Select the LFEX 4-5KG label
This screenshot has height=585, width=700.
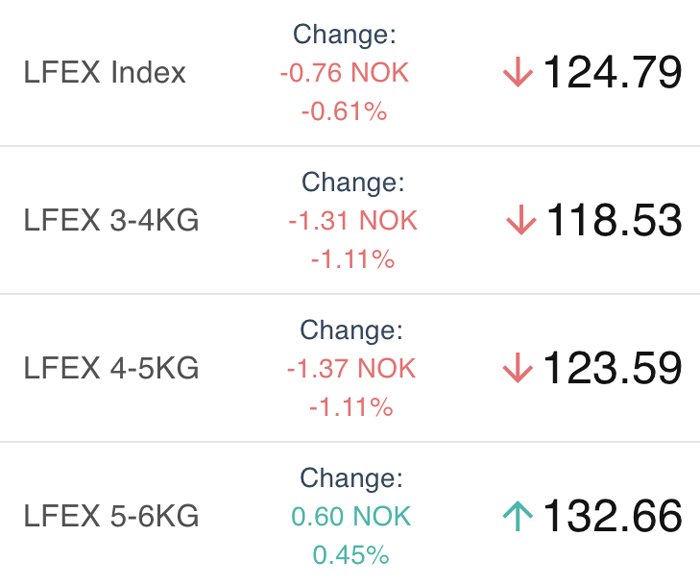point(111,368)
